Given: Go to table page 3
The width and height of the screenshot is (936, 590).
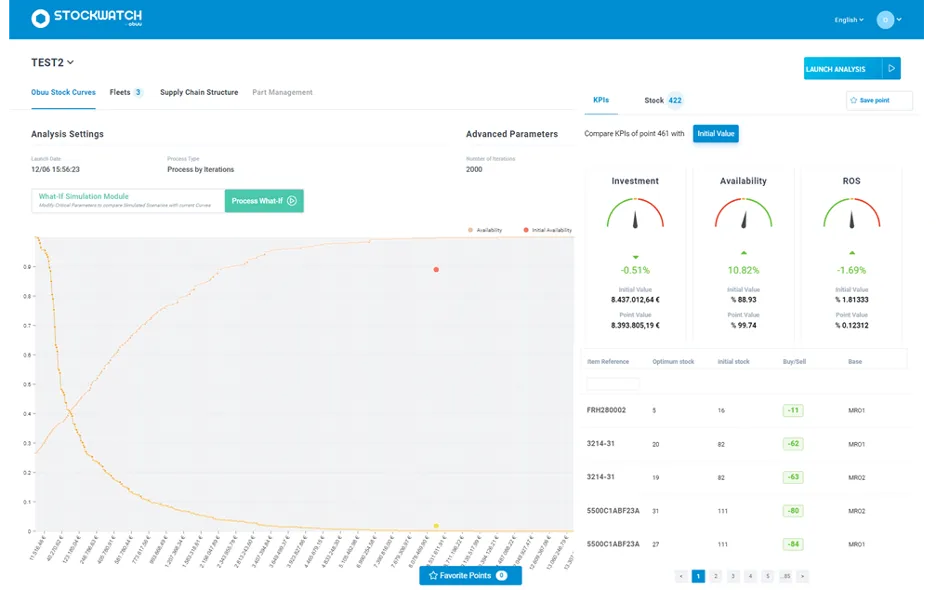Looking at the screenshot, I should coord(733,576).
